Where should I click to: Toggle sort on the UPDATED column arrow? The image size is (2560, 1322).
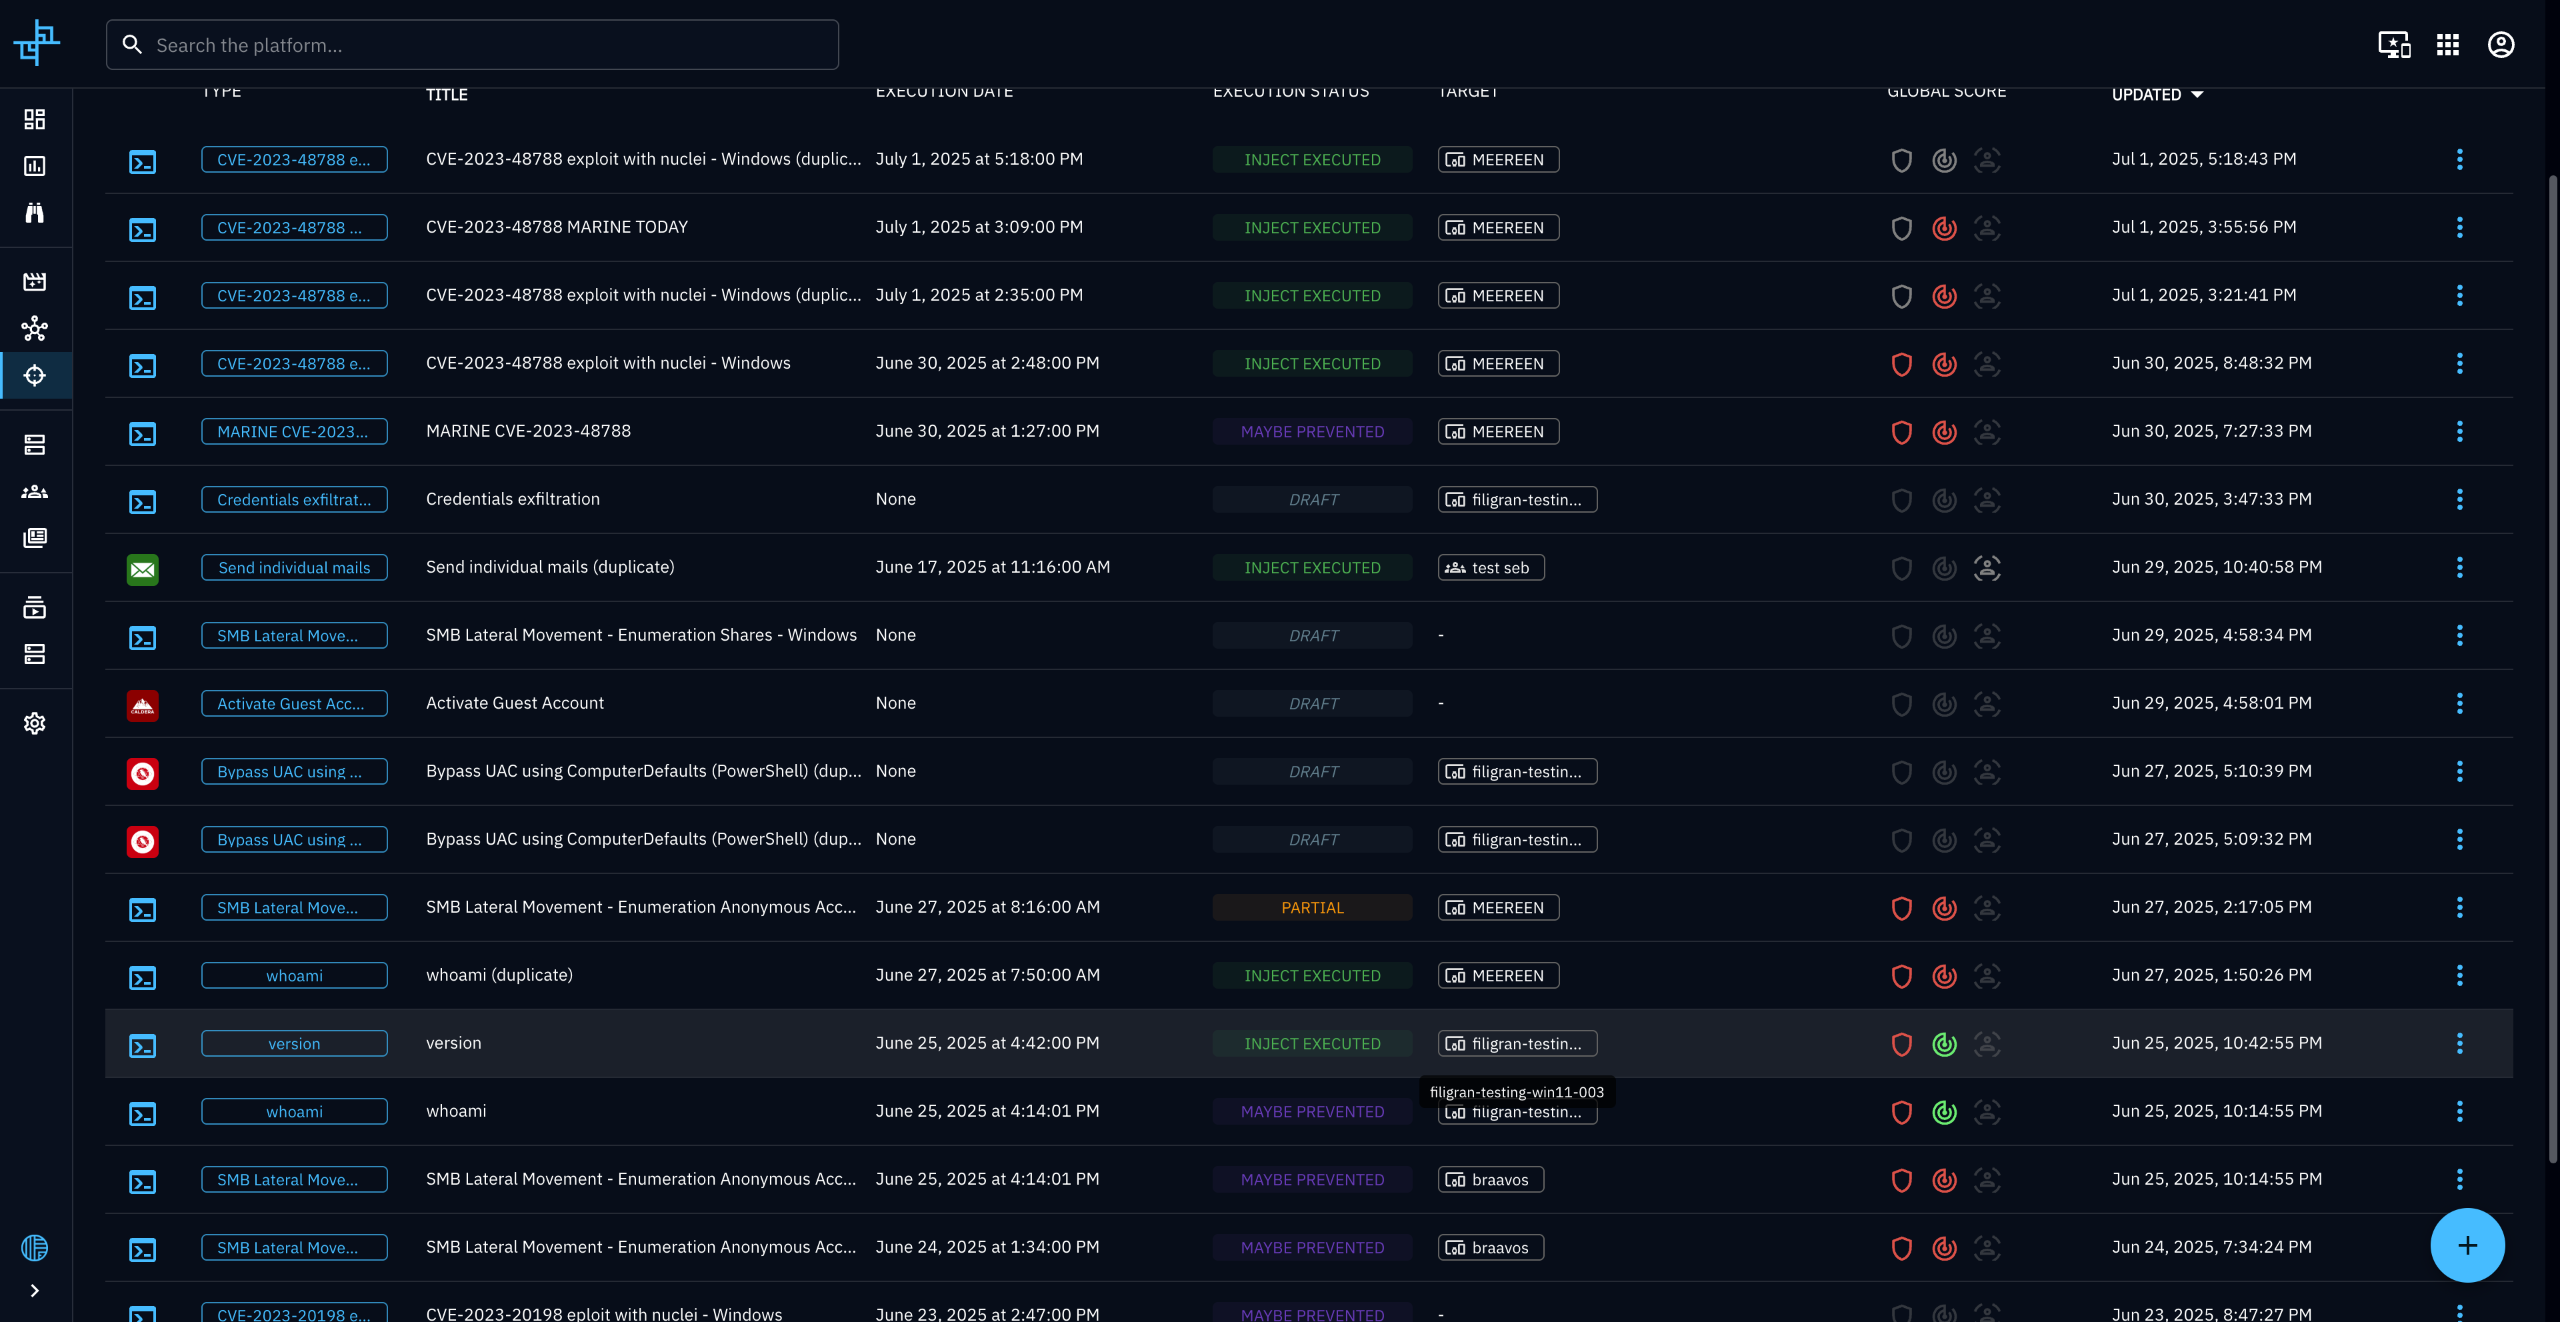2197,95
